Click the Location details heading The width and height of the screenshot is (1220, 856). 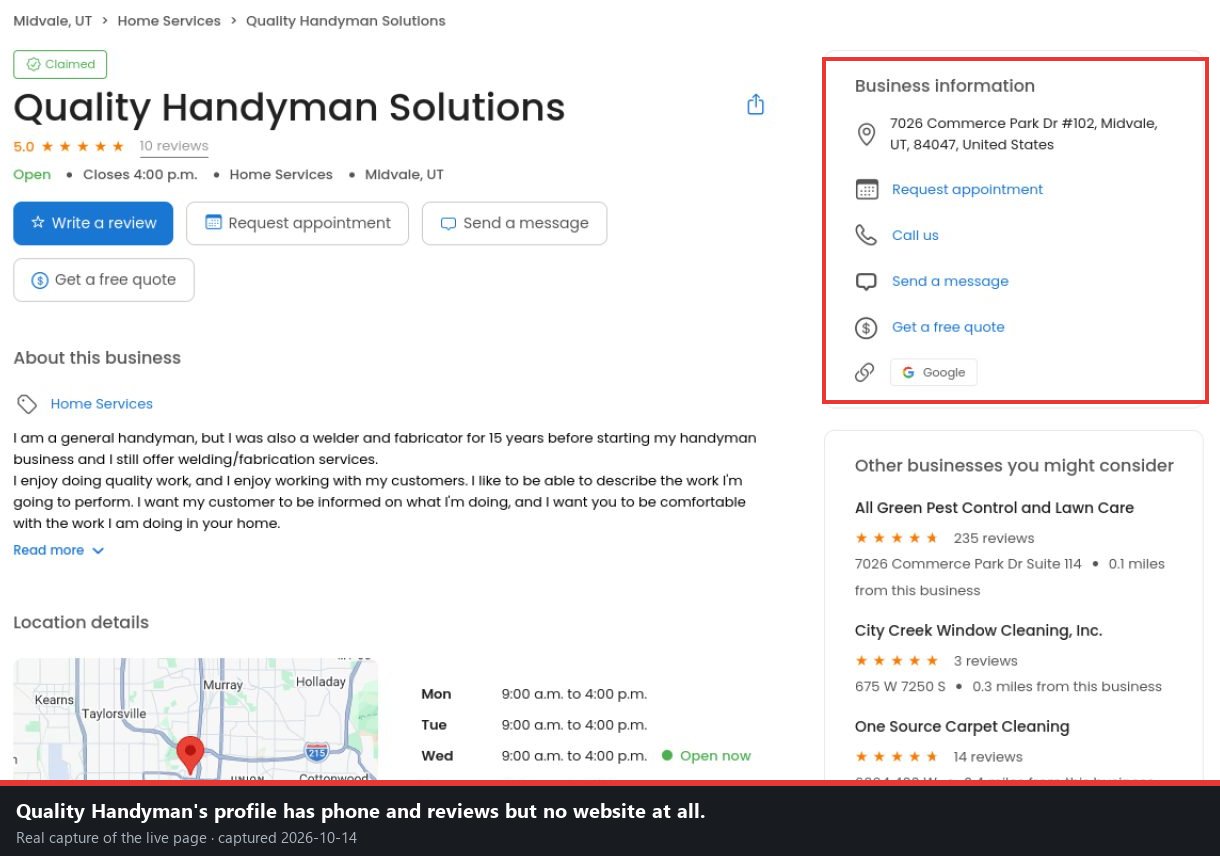click(81, 622)
